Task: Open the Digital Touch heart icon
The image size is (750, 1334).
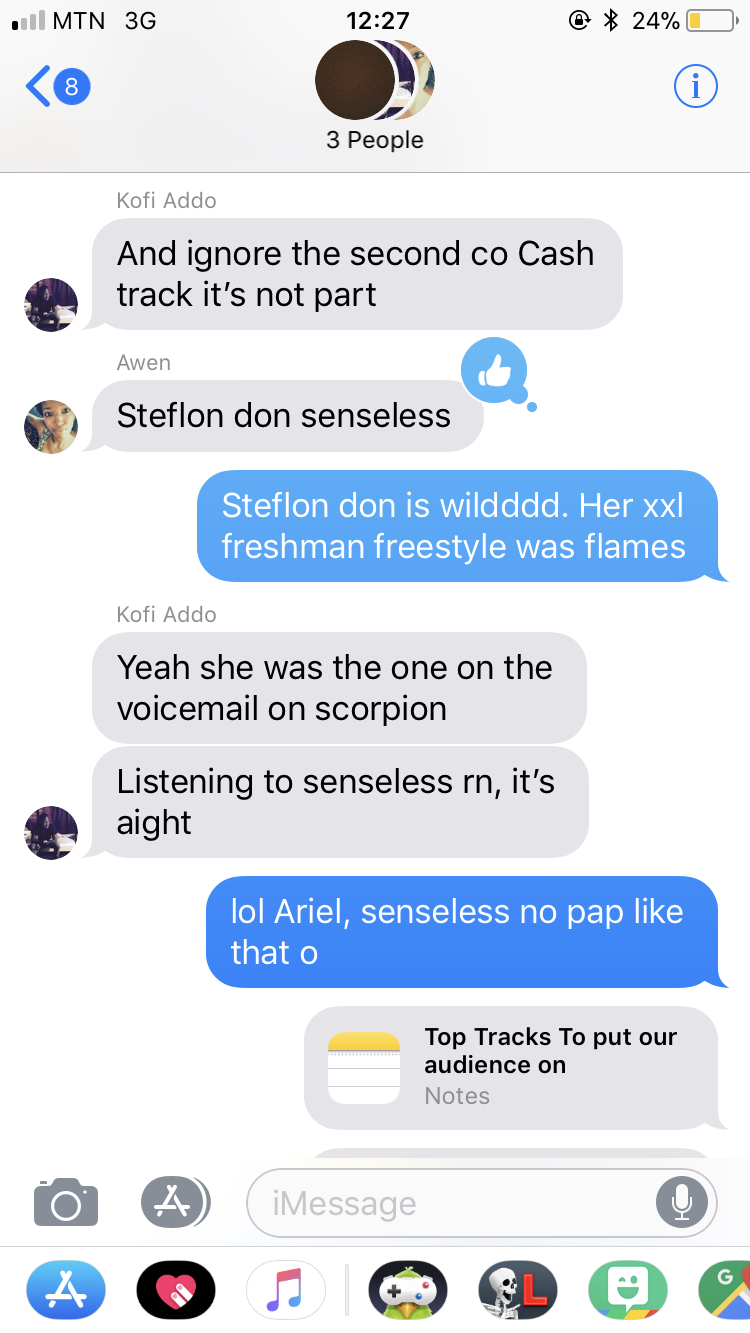Action: click(176, 1289)
